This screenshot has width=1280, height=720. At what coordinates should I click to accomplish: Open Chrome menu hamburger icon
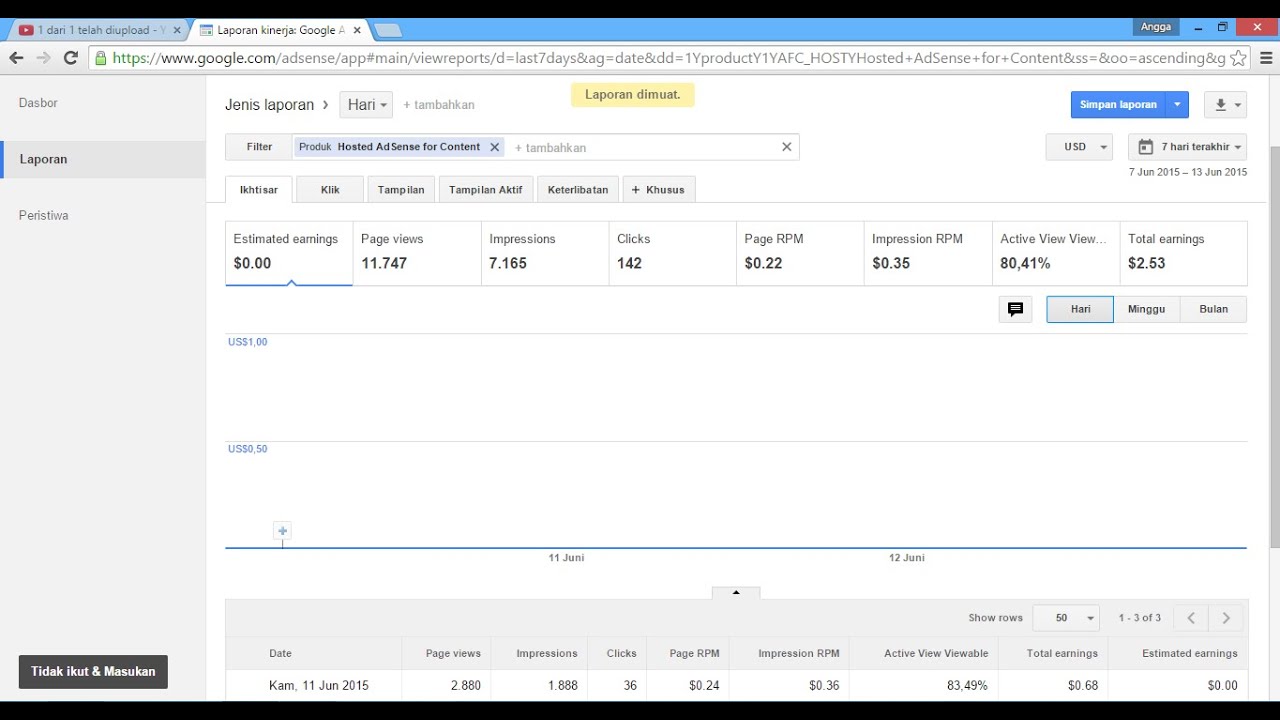(1266, 58)
